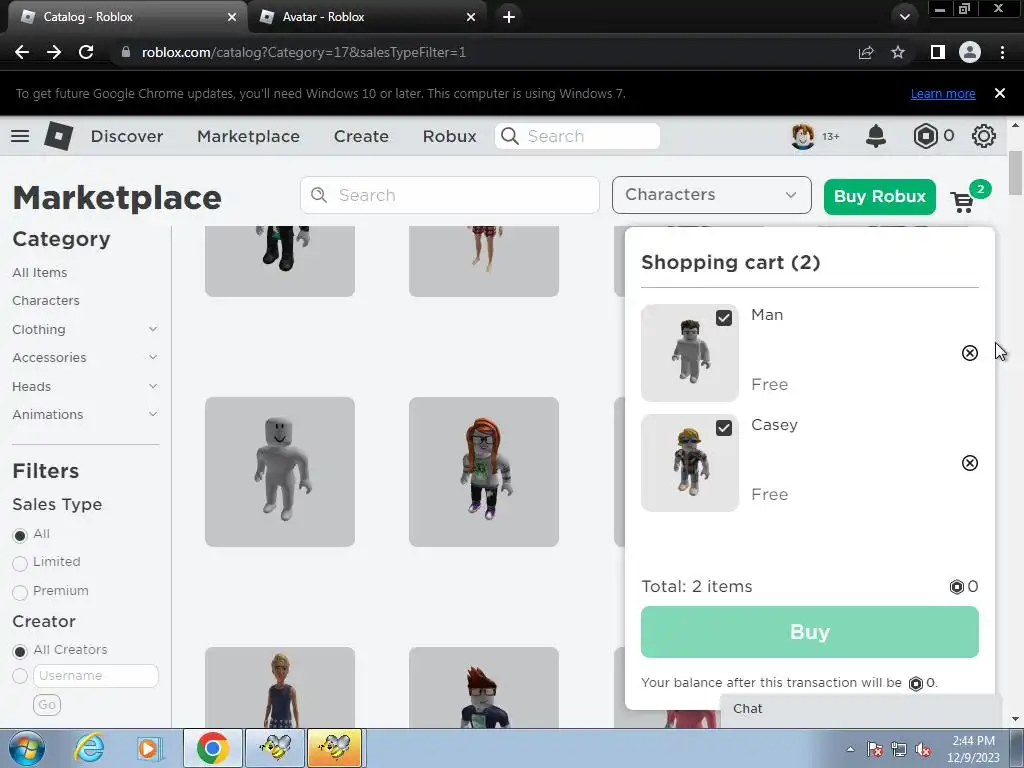Launch Internet Explorer from taskbar

(89, 748)
